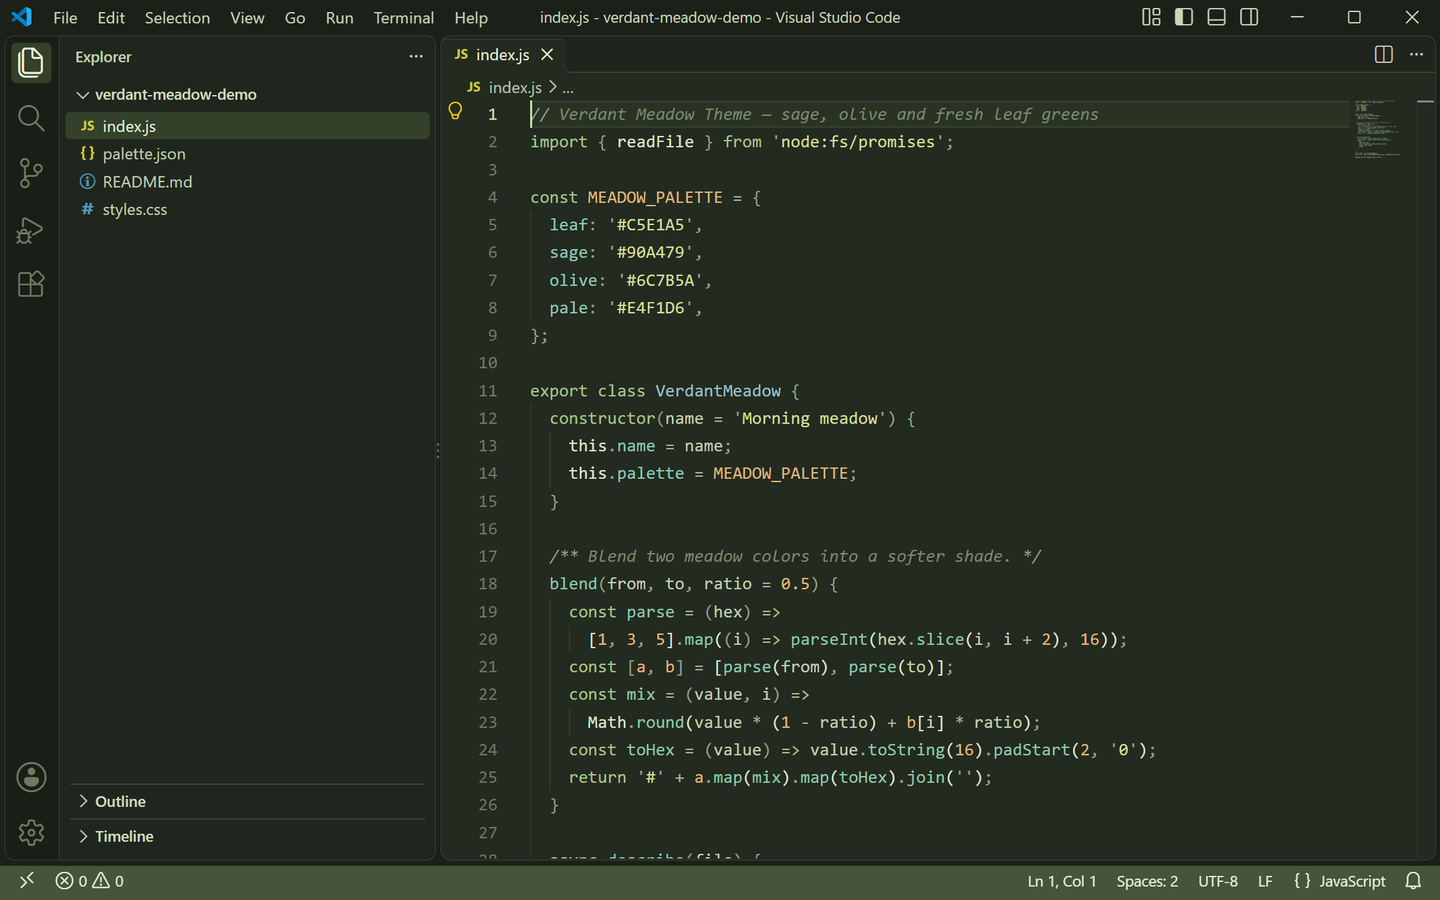Viewport: 1440px width, 900px height.
Task: Open the Accounts menu icon
Action: pos(31,777)
